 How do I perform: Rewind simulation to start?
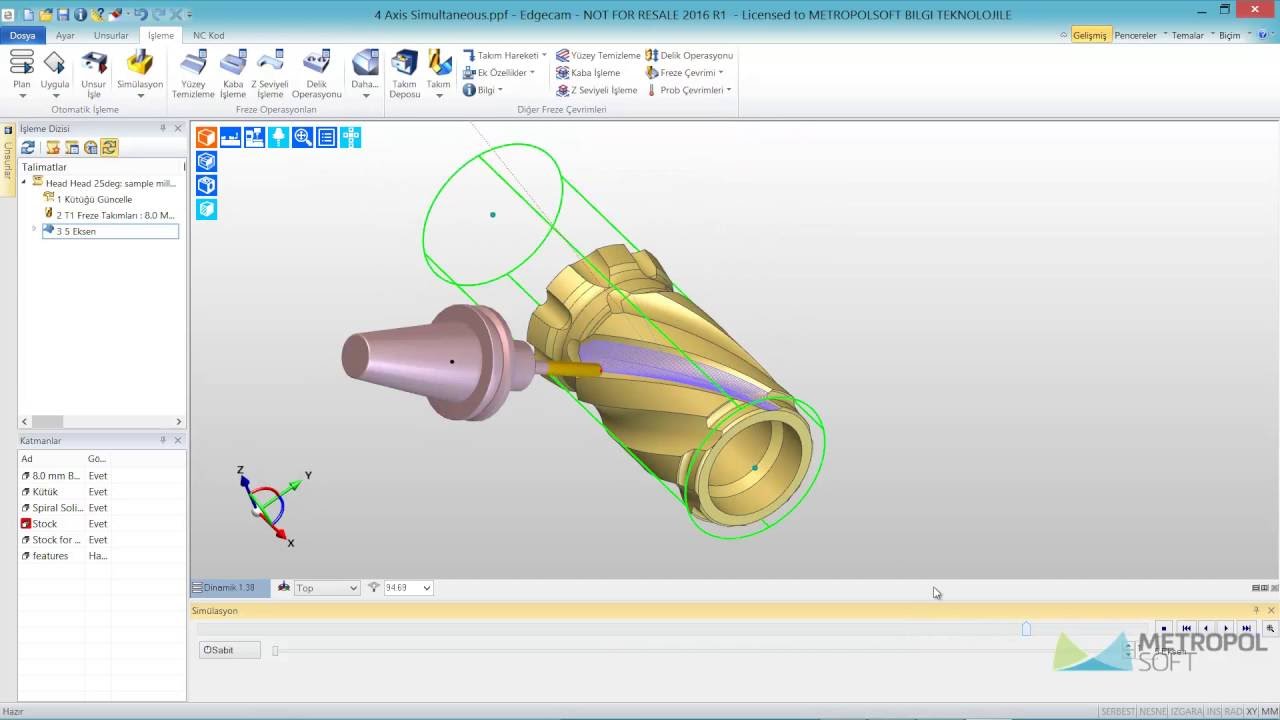click(x=1186, y=629)
